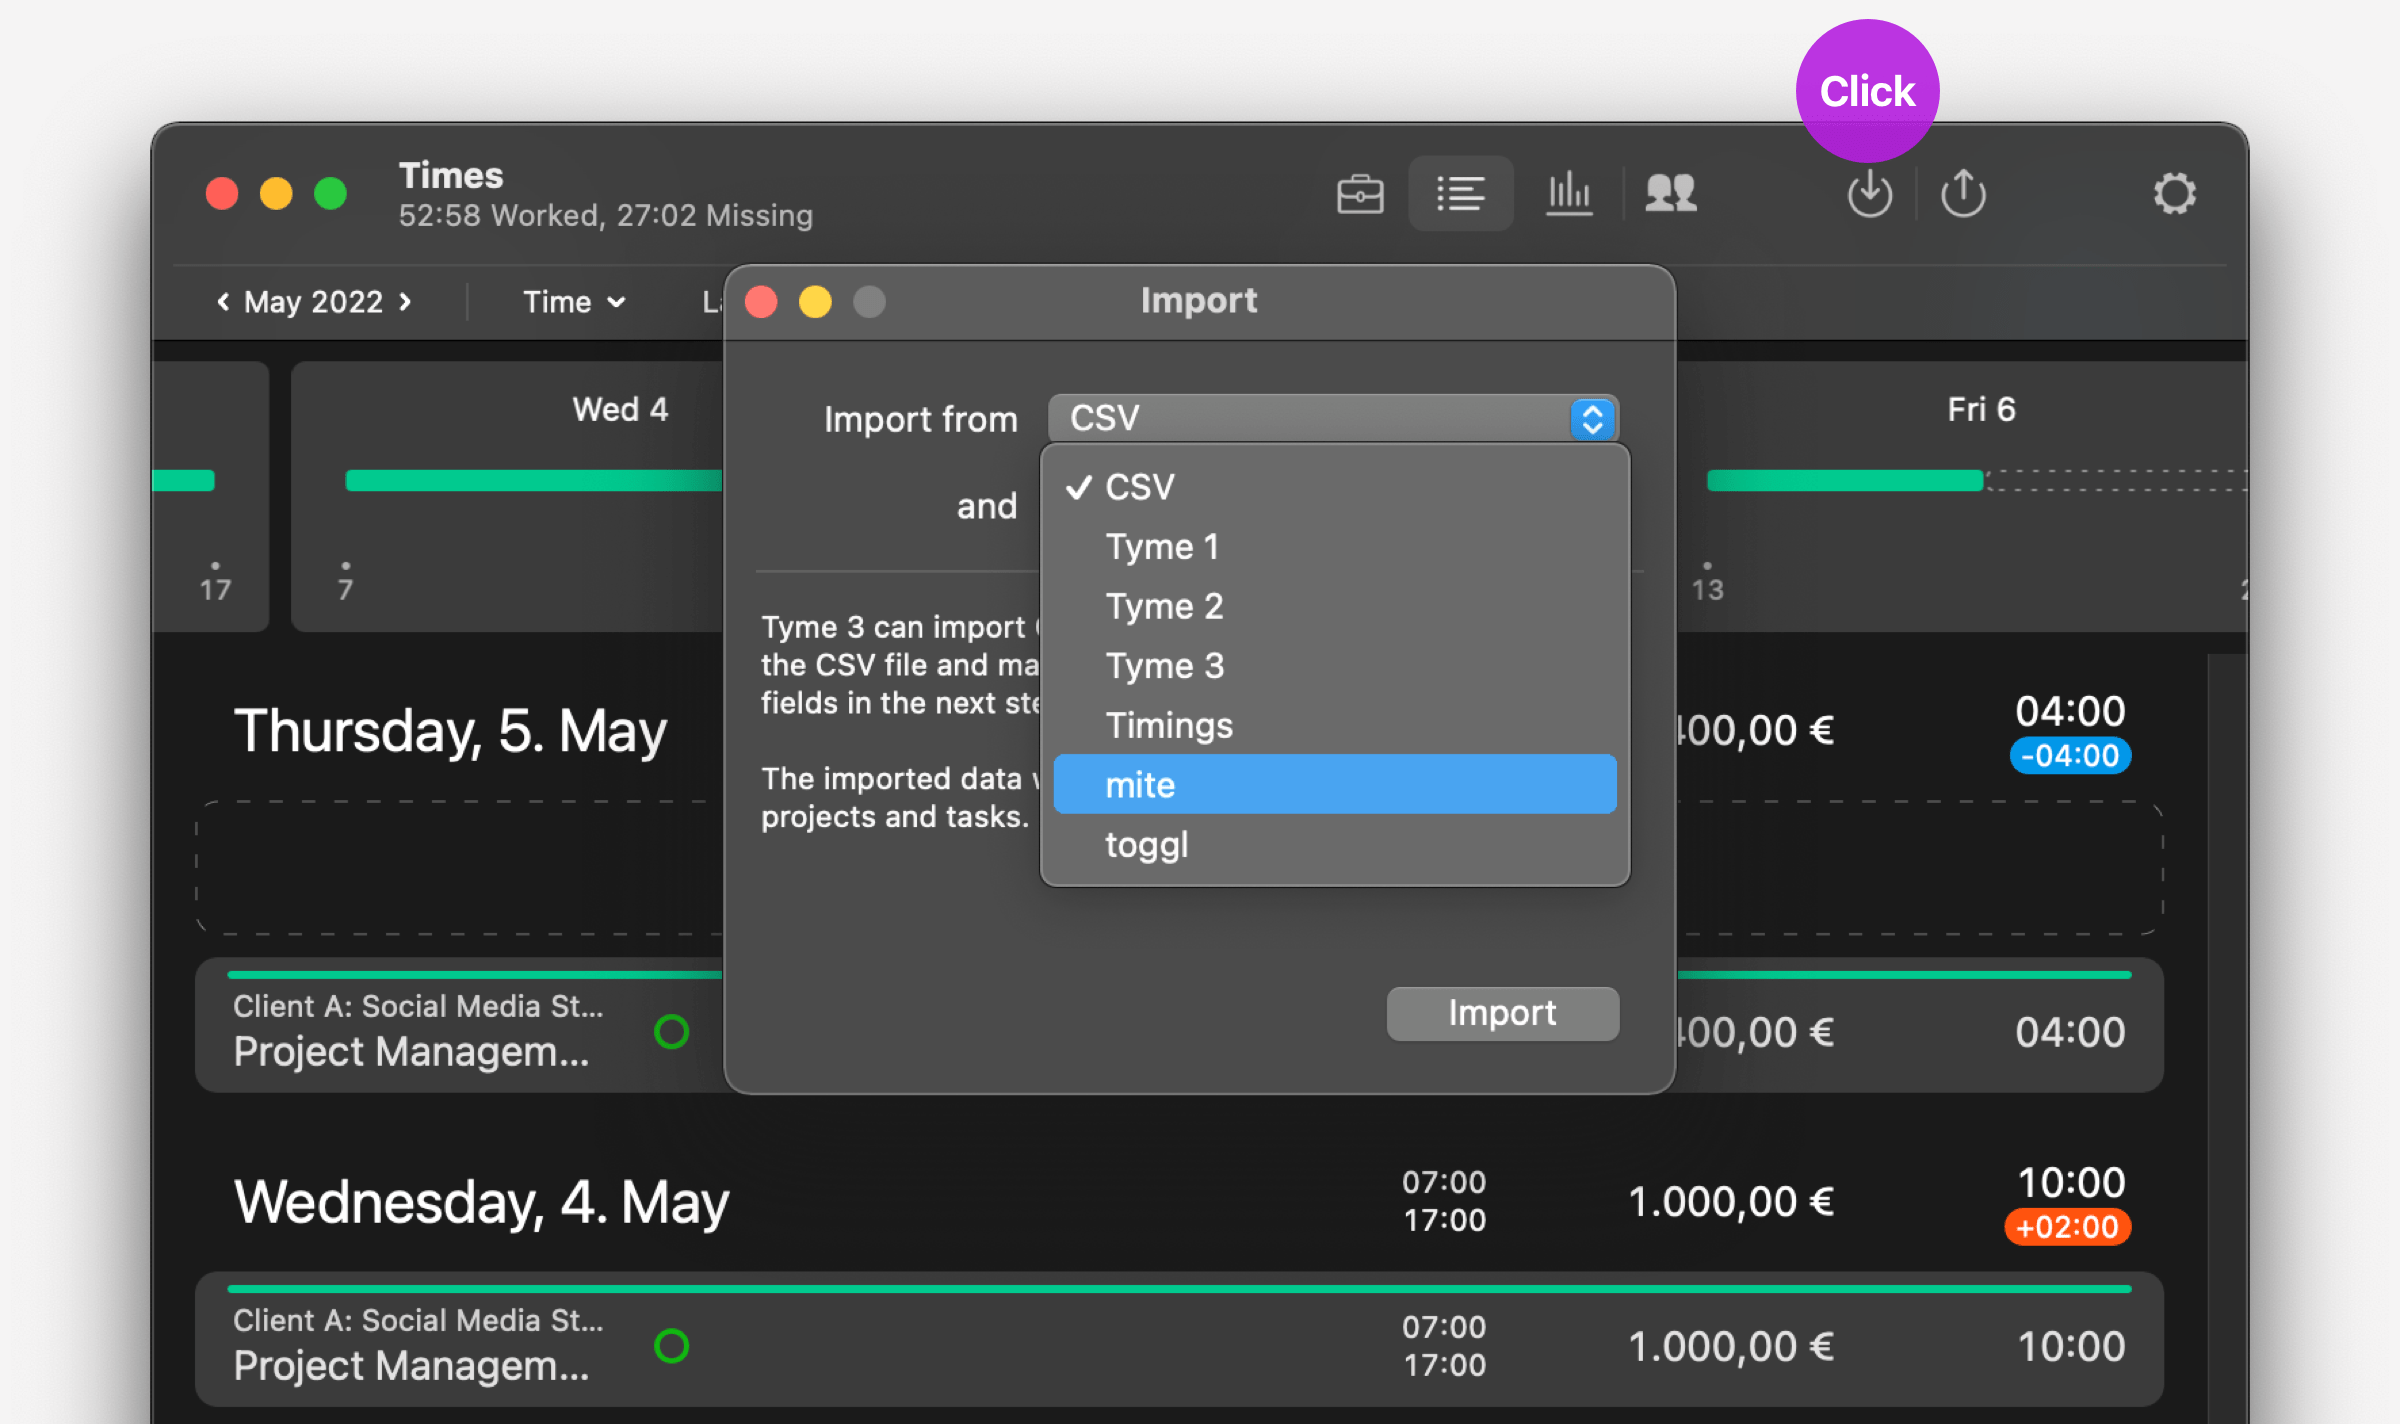Viewport: 2400px width, 1424px height.
Task: Minimize the main Times window
Action: (x=276, y=193)
